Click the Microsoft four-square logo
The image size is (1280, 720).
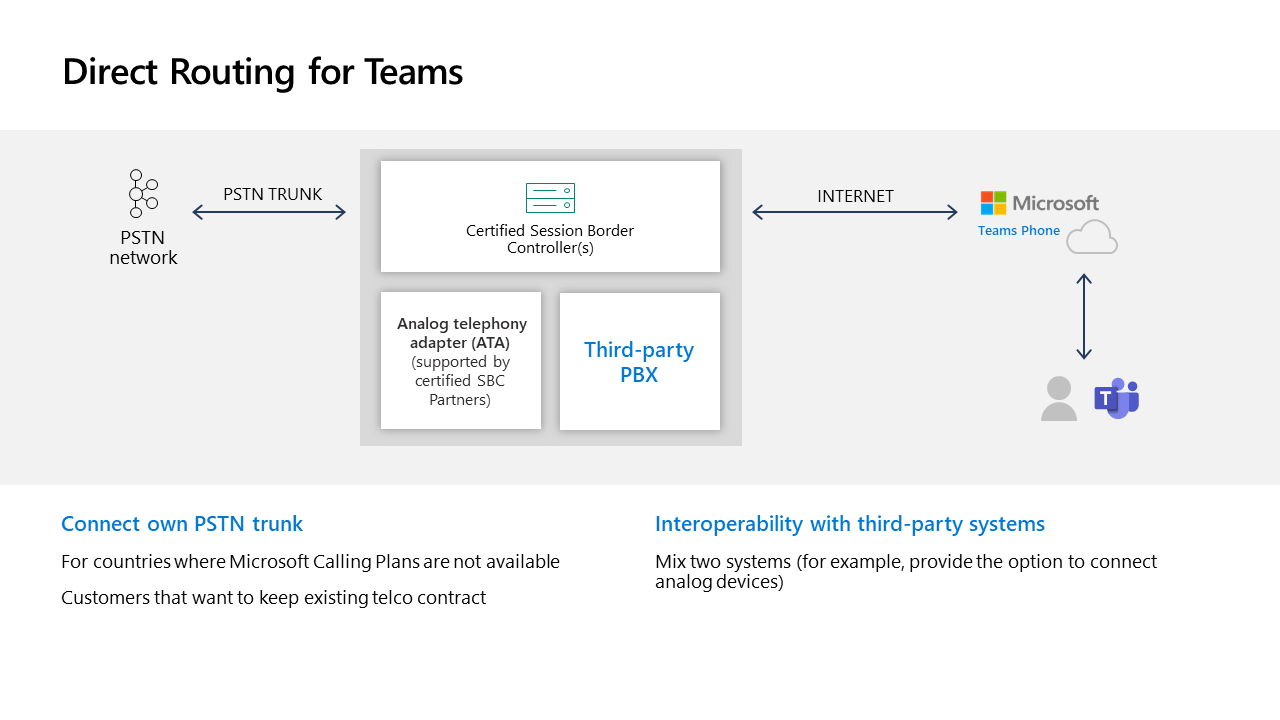tap(993, 203)
